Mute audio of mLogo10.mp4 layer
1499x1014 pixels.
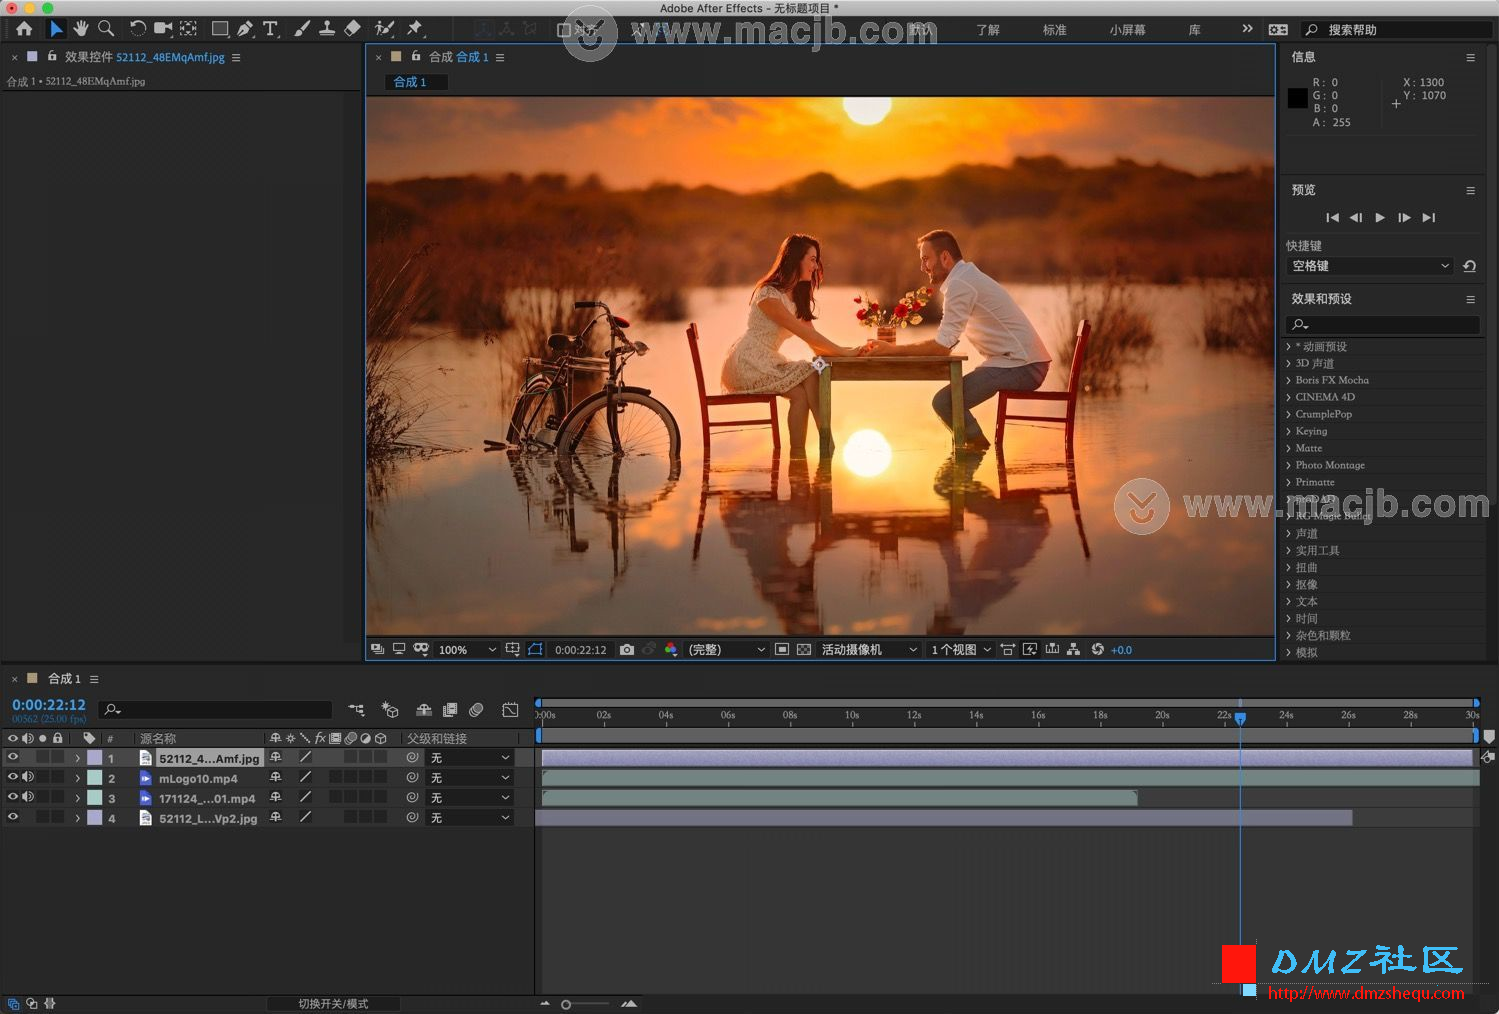tap(28, 778)
